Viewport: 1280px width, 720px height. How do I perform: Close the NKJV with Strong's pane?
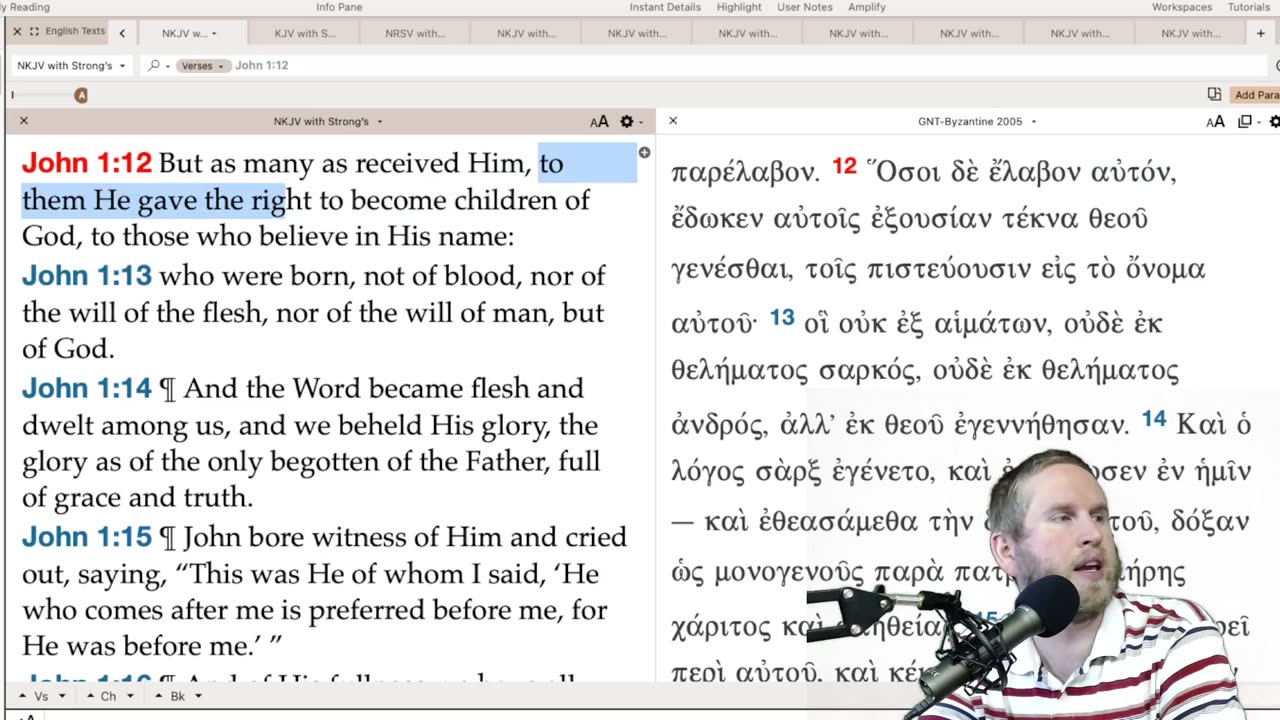coord(24,121)
